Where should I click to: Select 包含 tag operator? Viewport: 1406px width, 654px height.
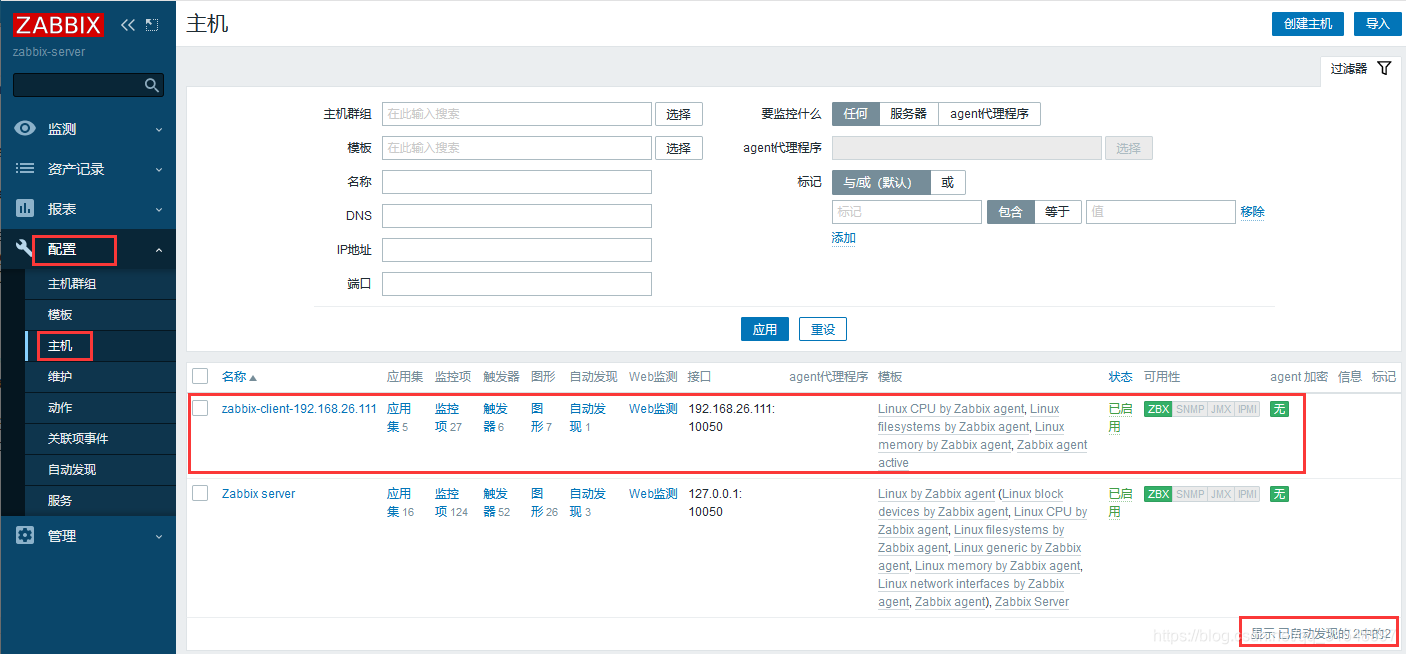1010,212
